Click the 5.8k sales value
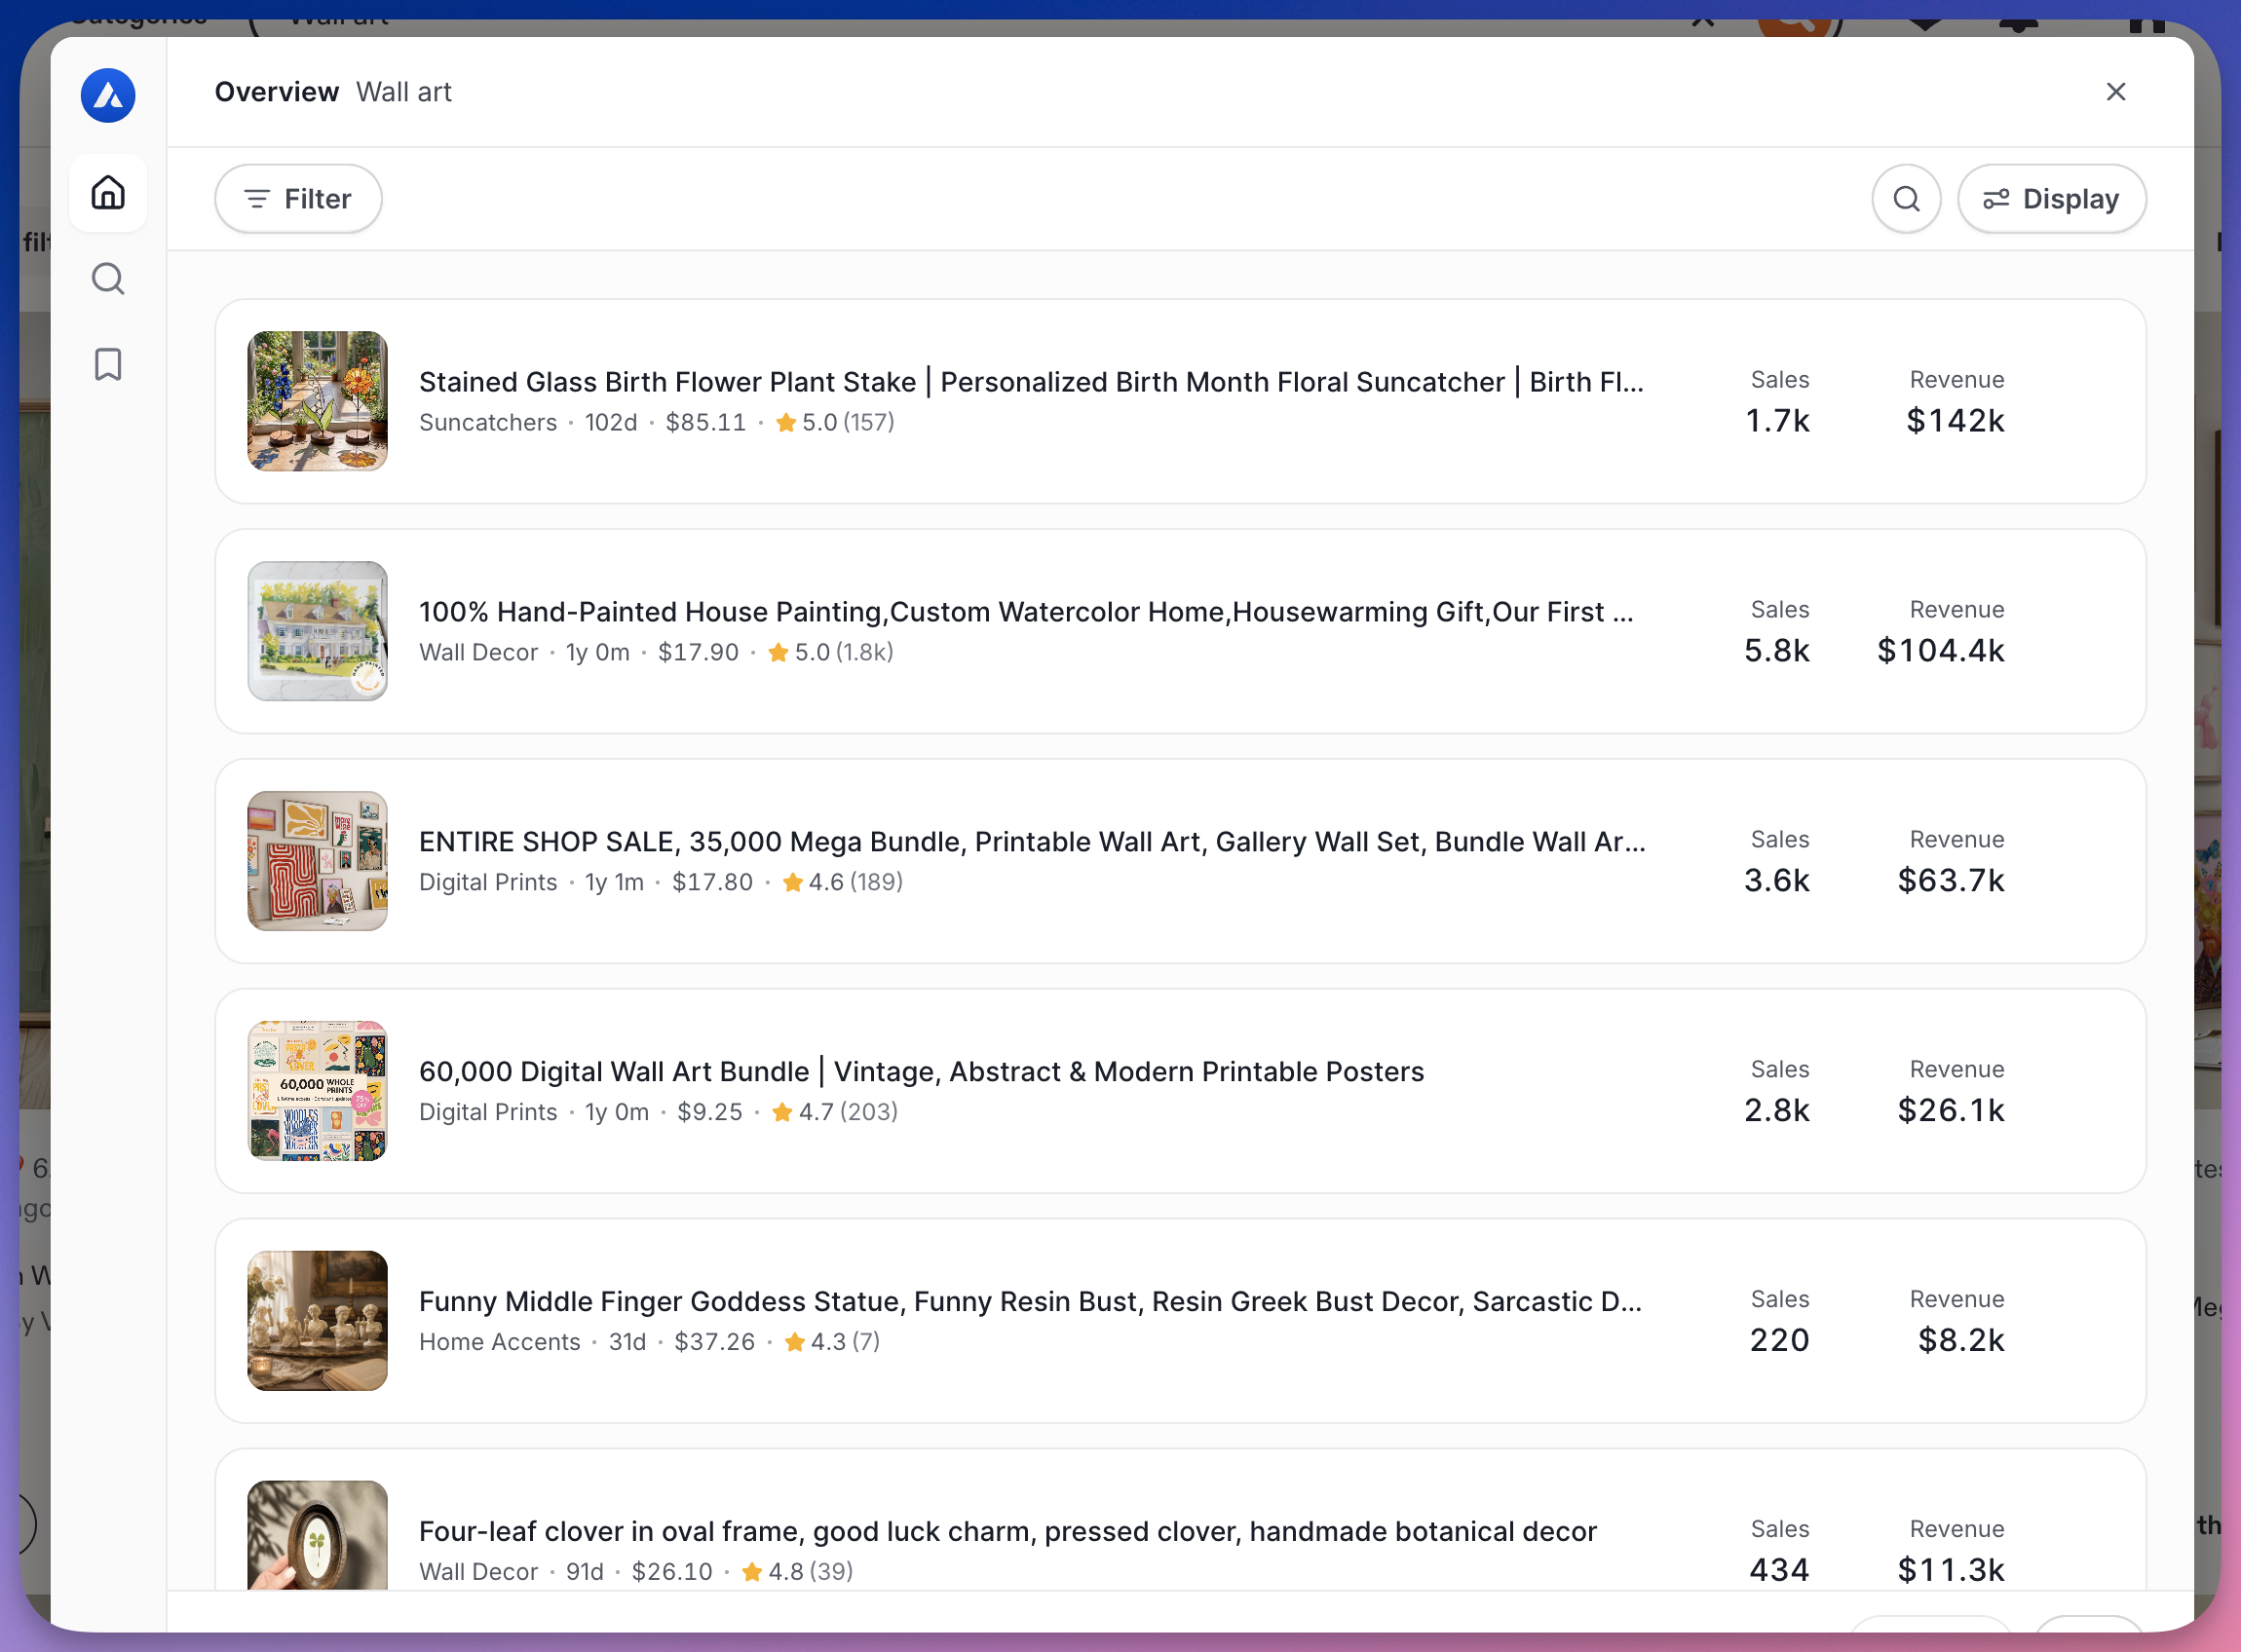This screenshot has width=2241, height=1652. click(x=1776, y=651)
